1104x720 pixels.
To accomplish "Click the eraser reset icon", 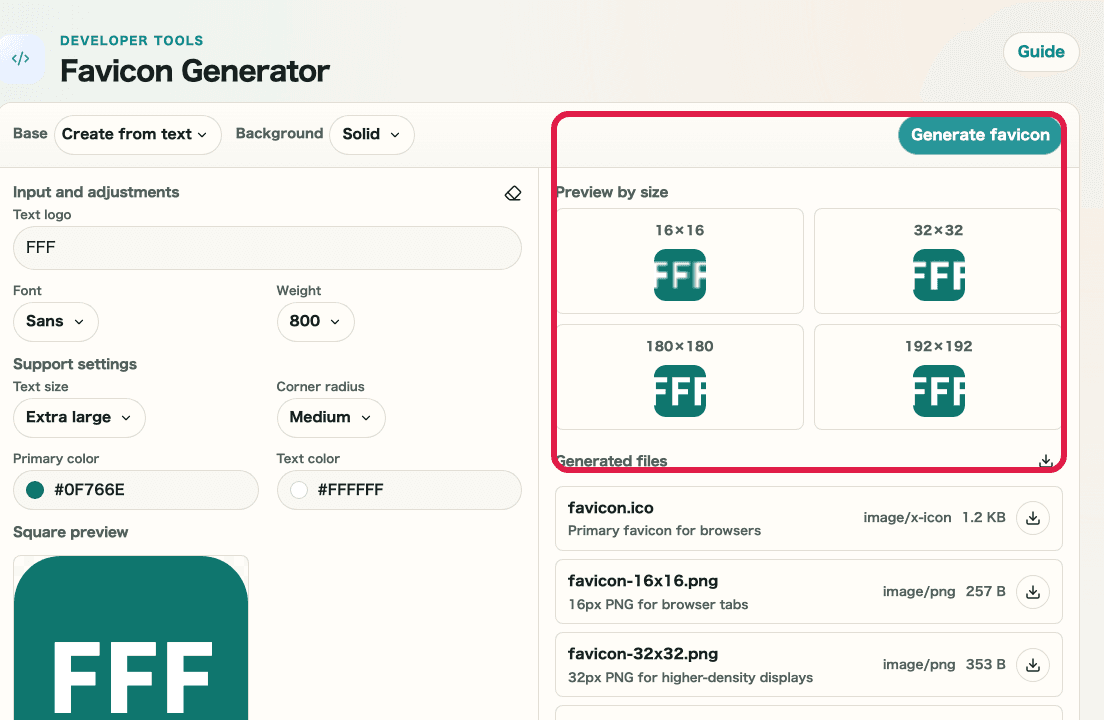I will 513,193.
